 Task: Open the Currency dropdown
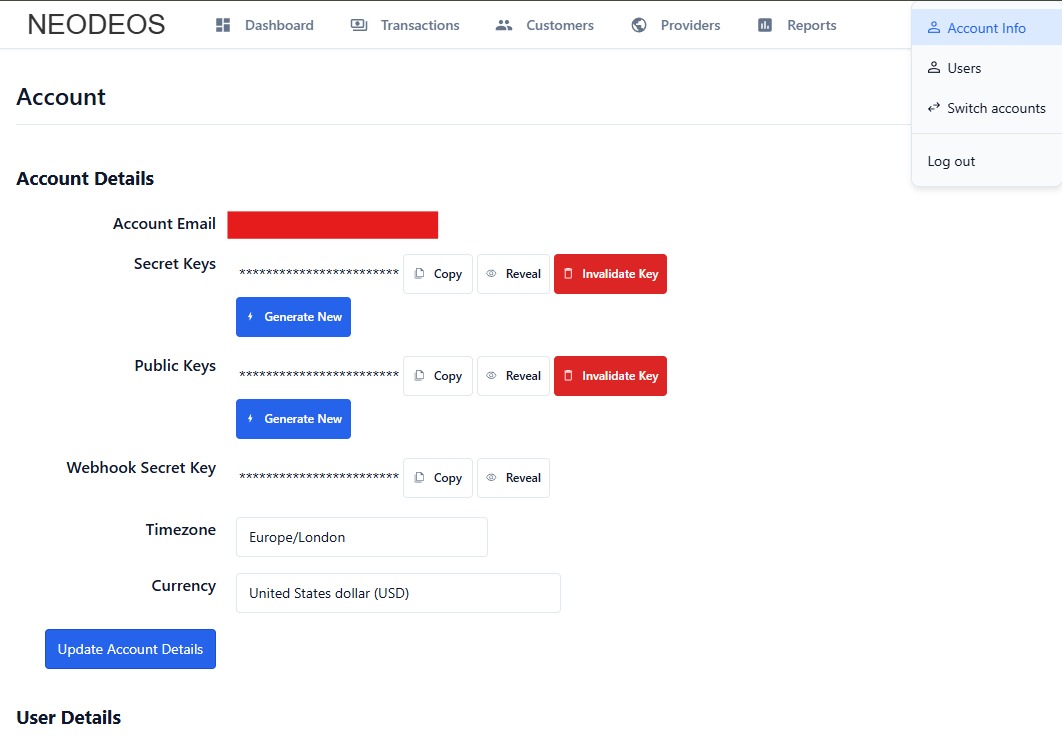(x=398, y=593)
